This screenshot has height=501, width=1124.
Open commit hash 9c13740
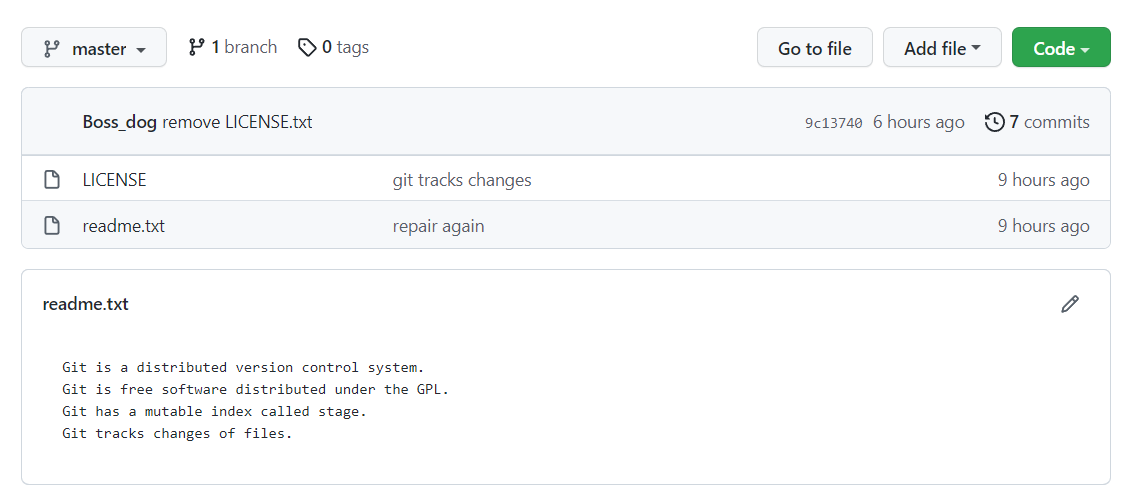834,123
